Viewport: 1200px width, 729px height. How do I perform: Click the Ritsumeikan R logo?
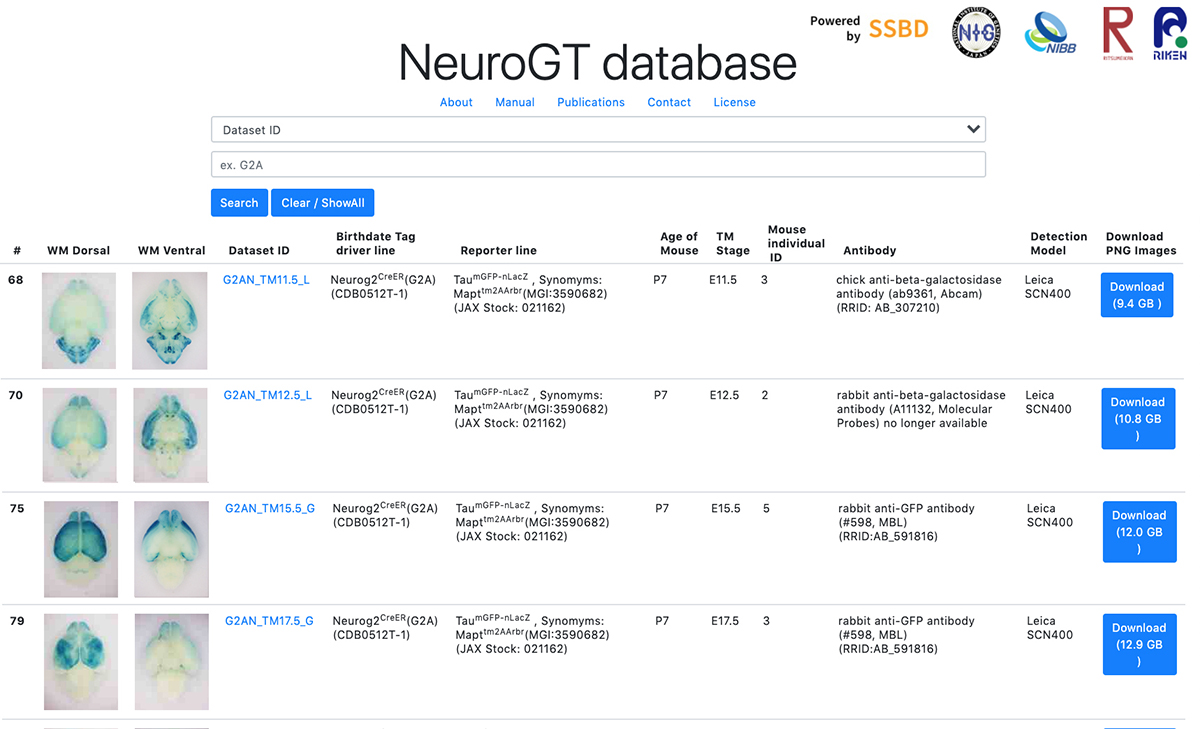pos(1117,32)
